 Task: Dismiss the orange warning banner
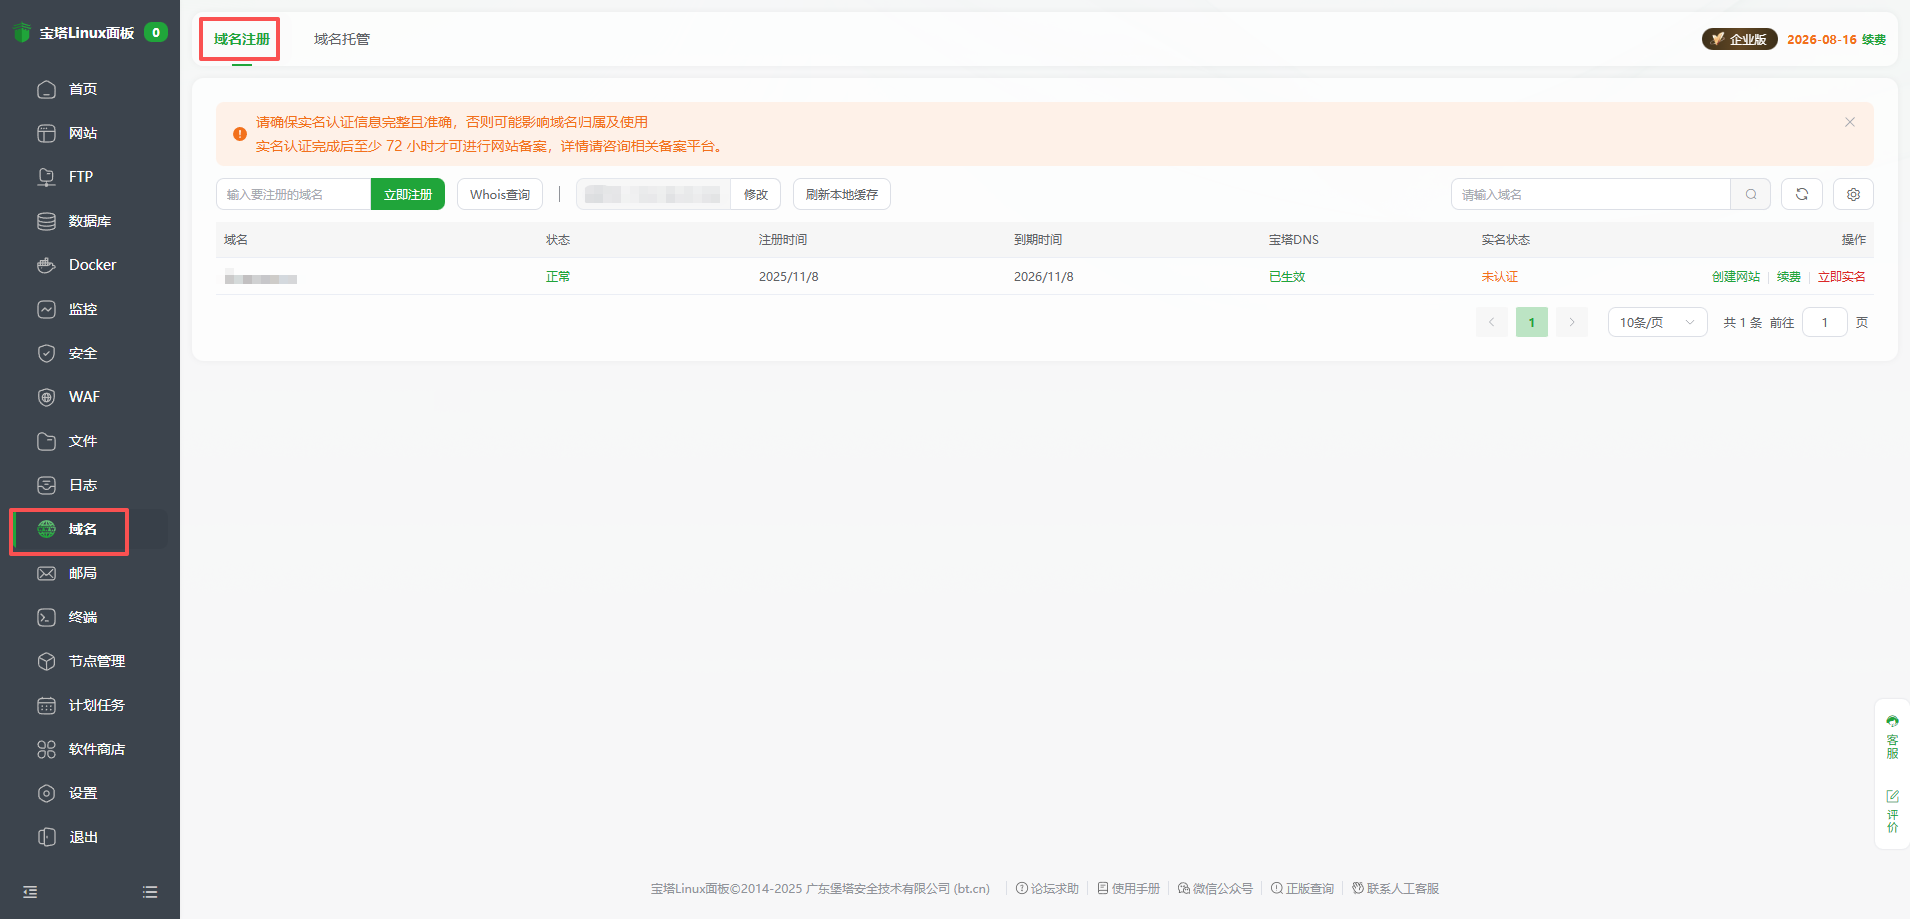1849,122
